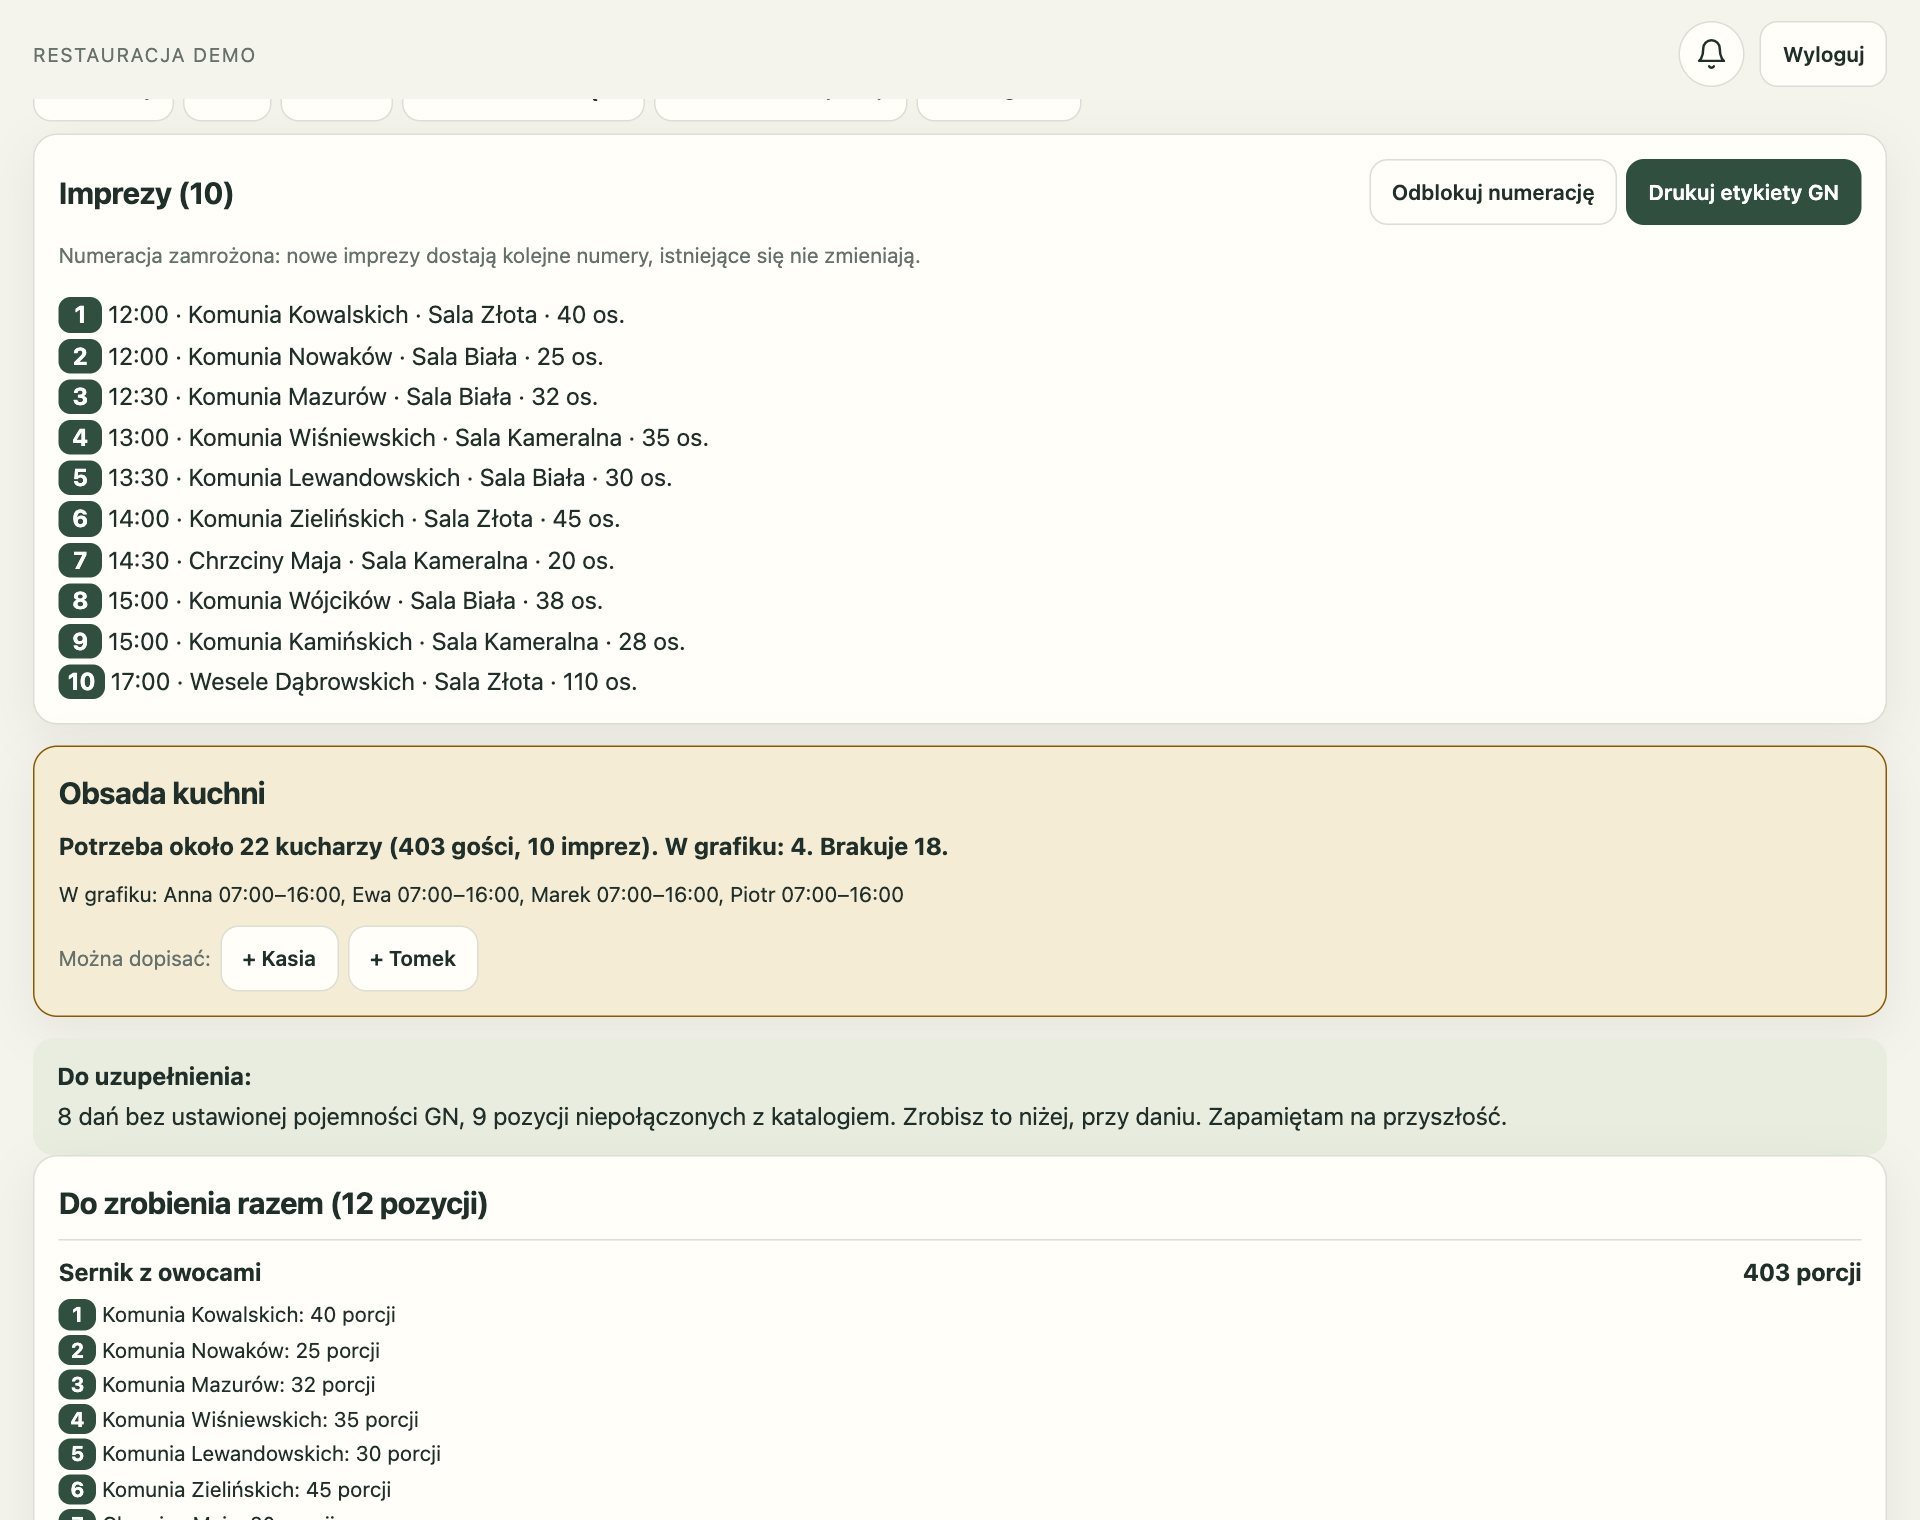Viewport: 1920px width, 1520px height.
Task: Click number badge 1 beside Komunia Kowalskich 12:00
Action: coord(80,315)
